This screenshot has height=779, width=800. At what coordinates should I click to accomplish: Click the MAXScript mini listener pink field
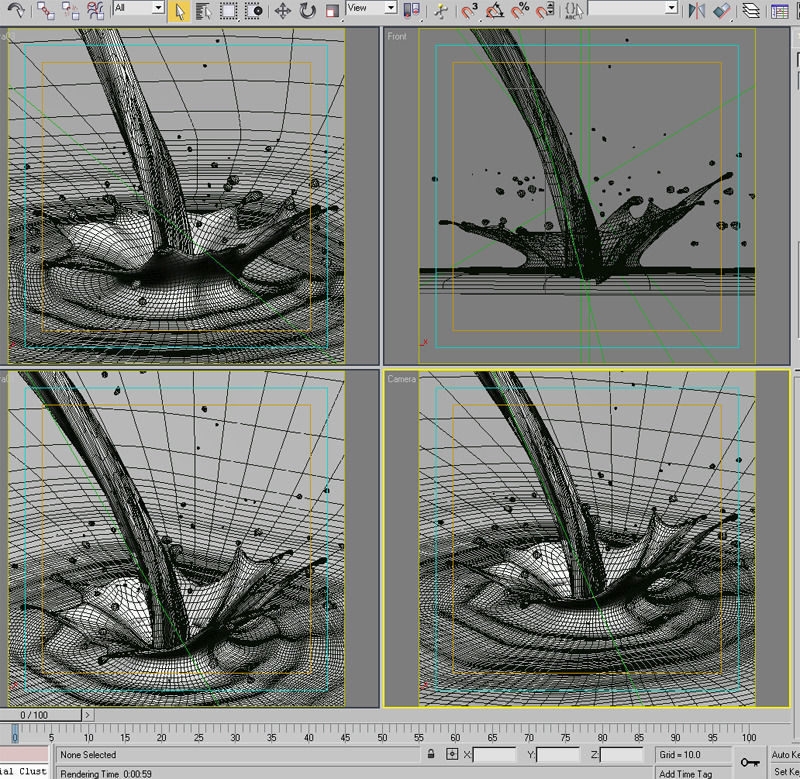point(24,755)
